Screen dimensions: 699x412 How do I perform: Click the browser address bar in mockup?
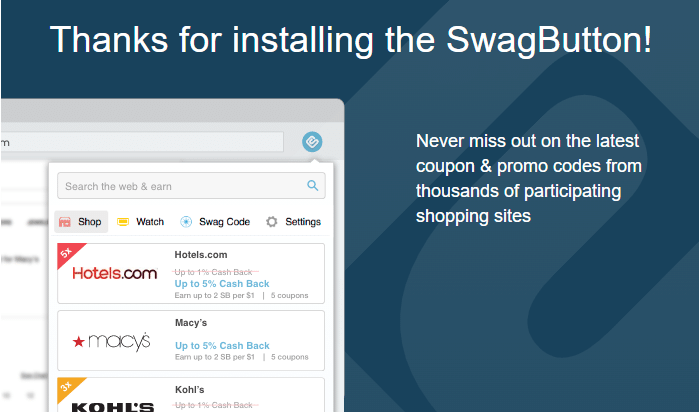pyautogui.click(x=142, y=142)
